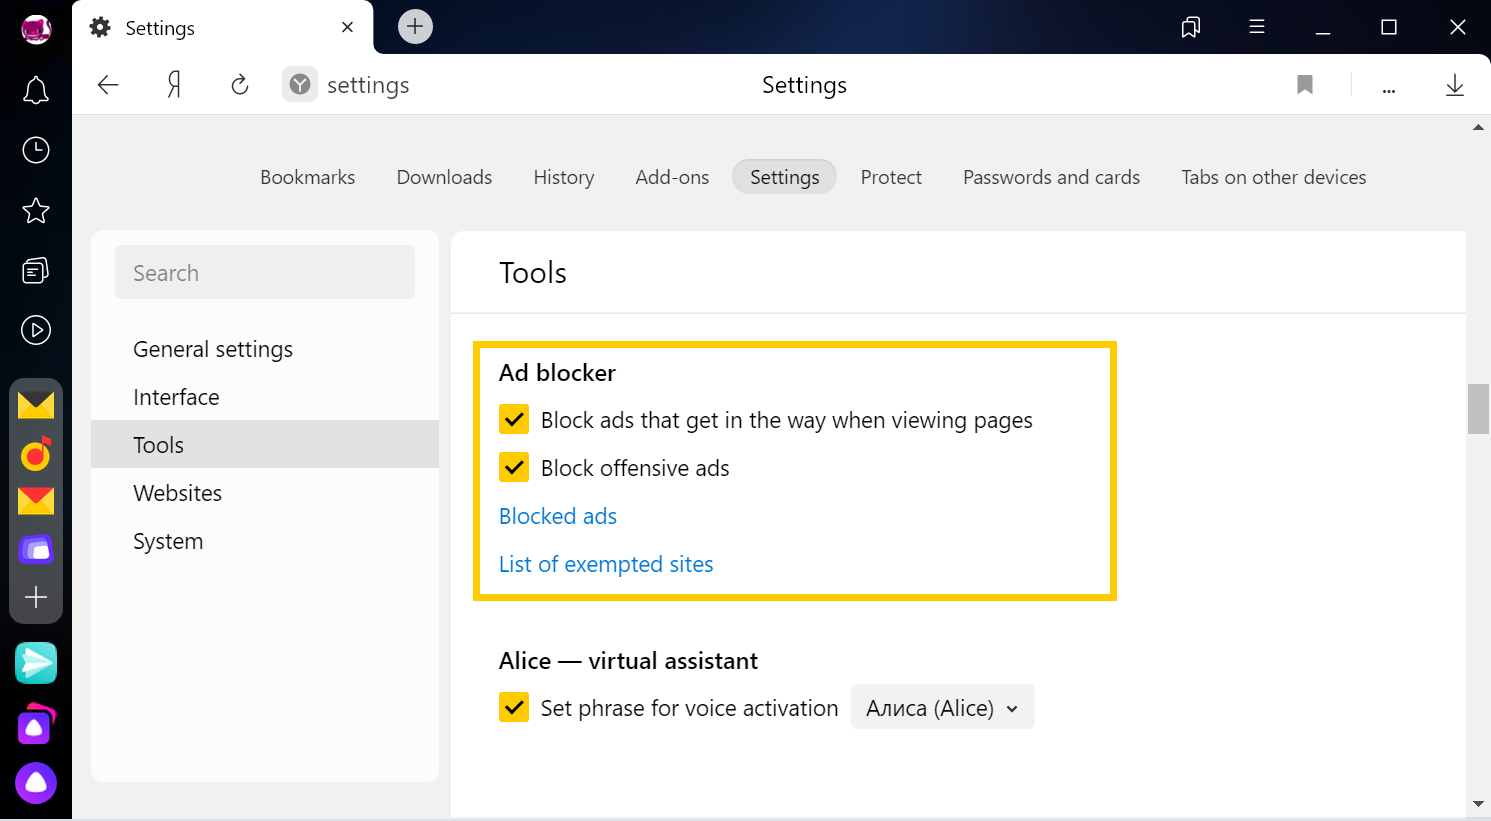Uncheck Block offensive ads
The image size is (1491, 821).
click(514, 467)
